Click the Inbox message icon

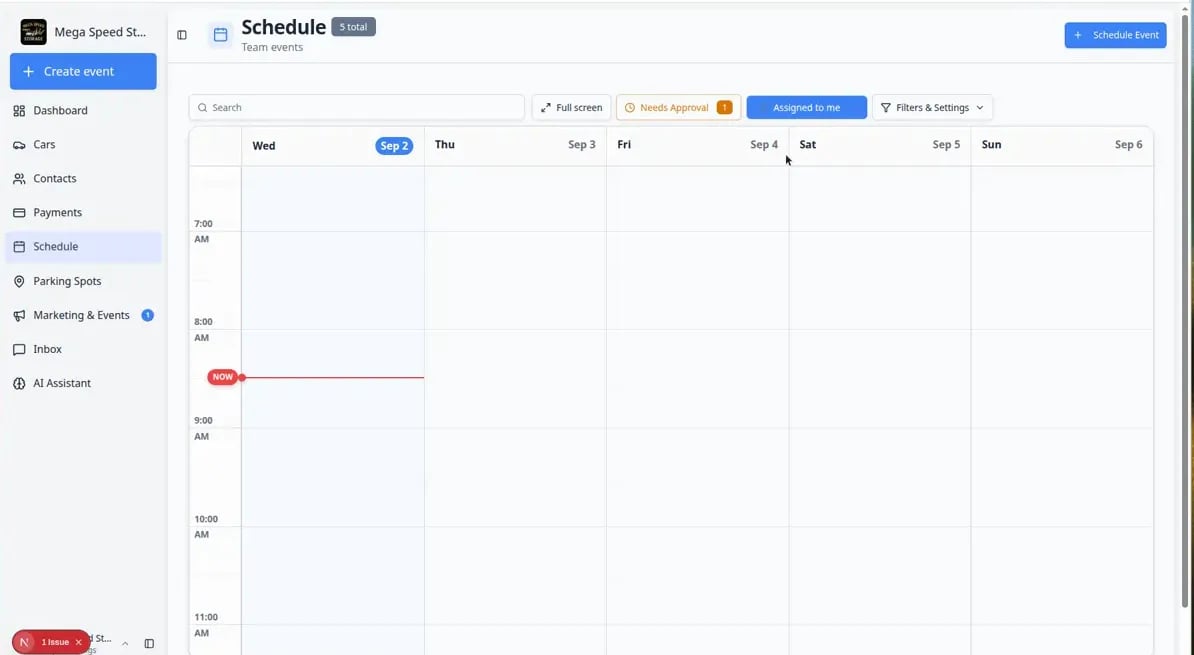tap(19, 350)
